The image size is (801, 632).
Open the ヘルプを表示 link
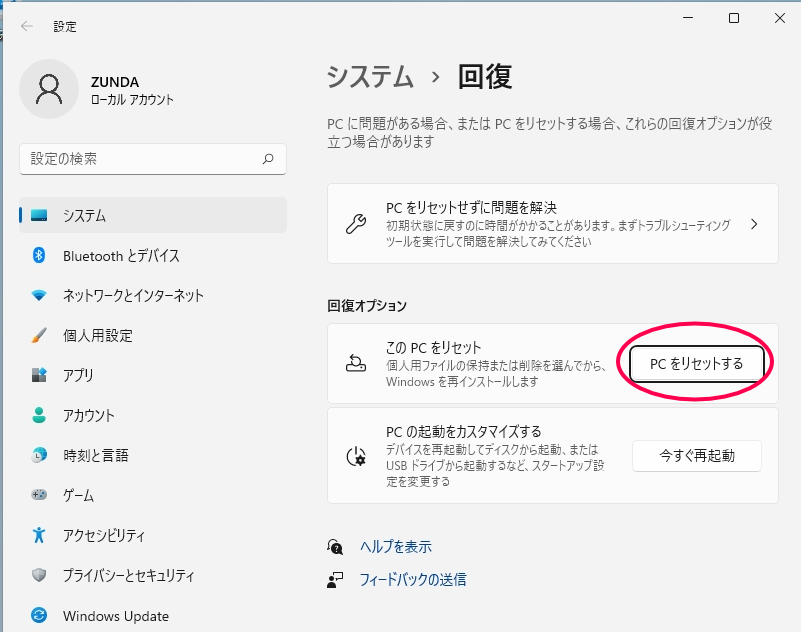(x=396, y=547)
